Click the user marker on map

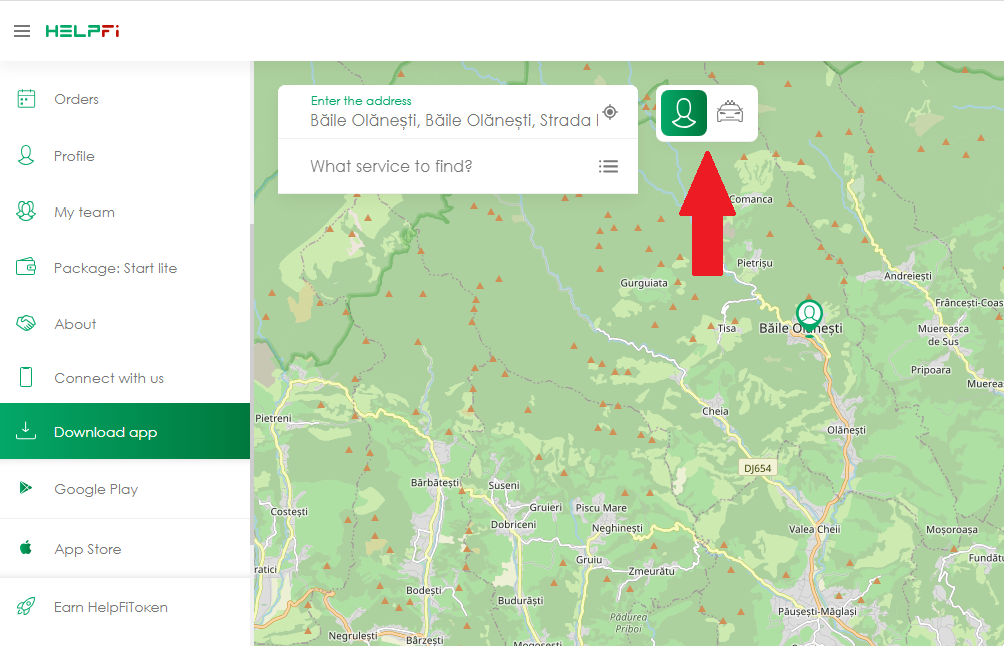pos(809,314)
